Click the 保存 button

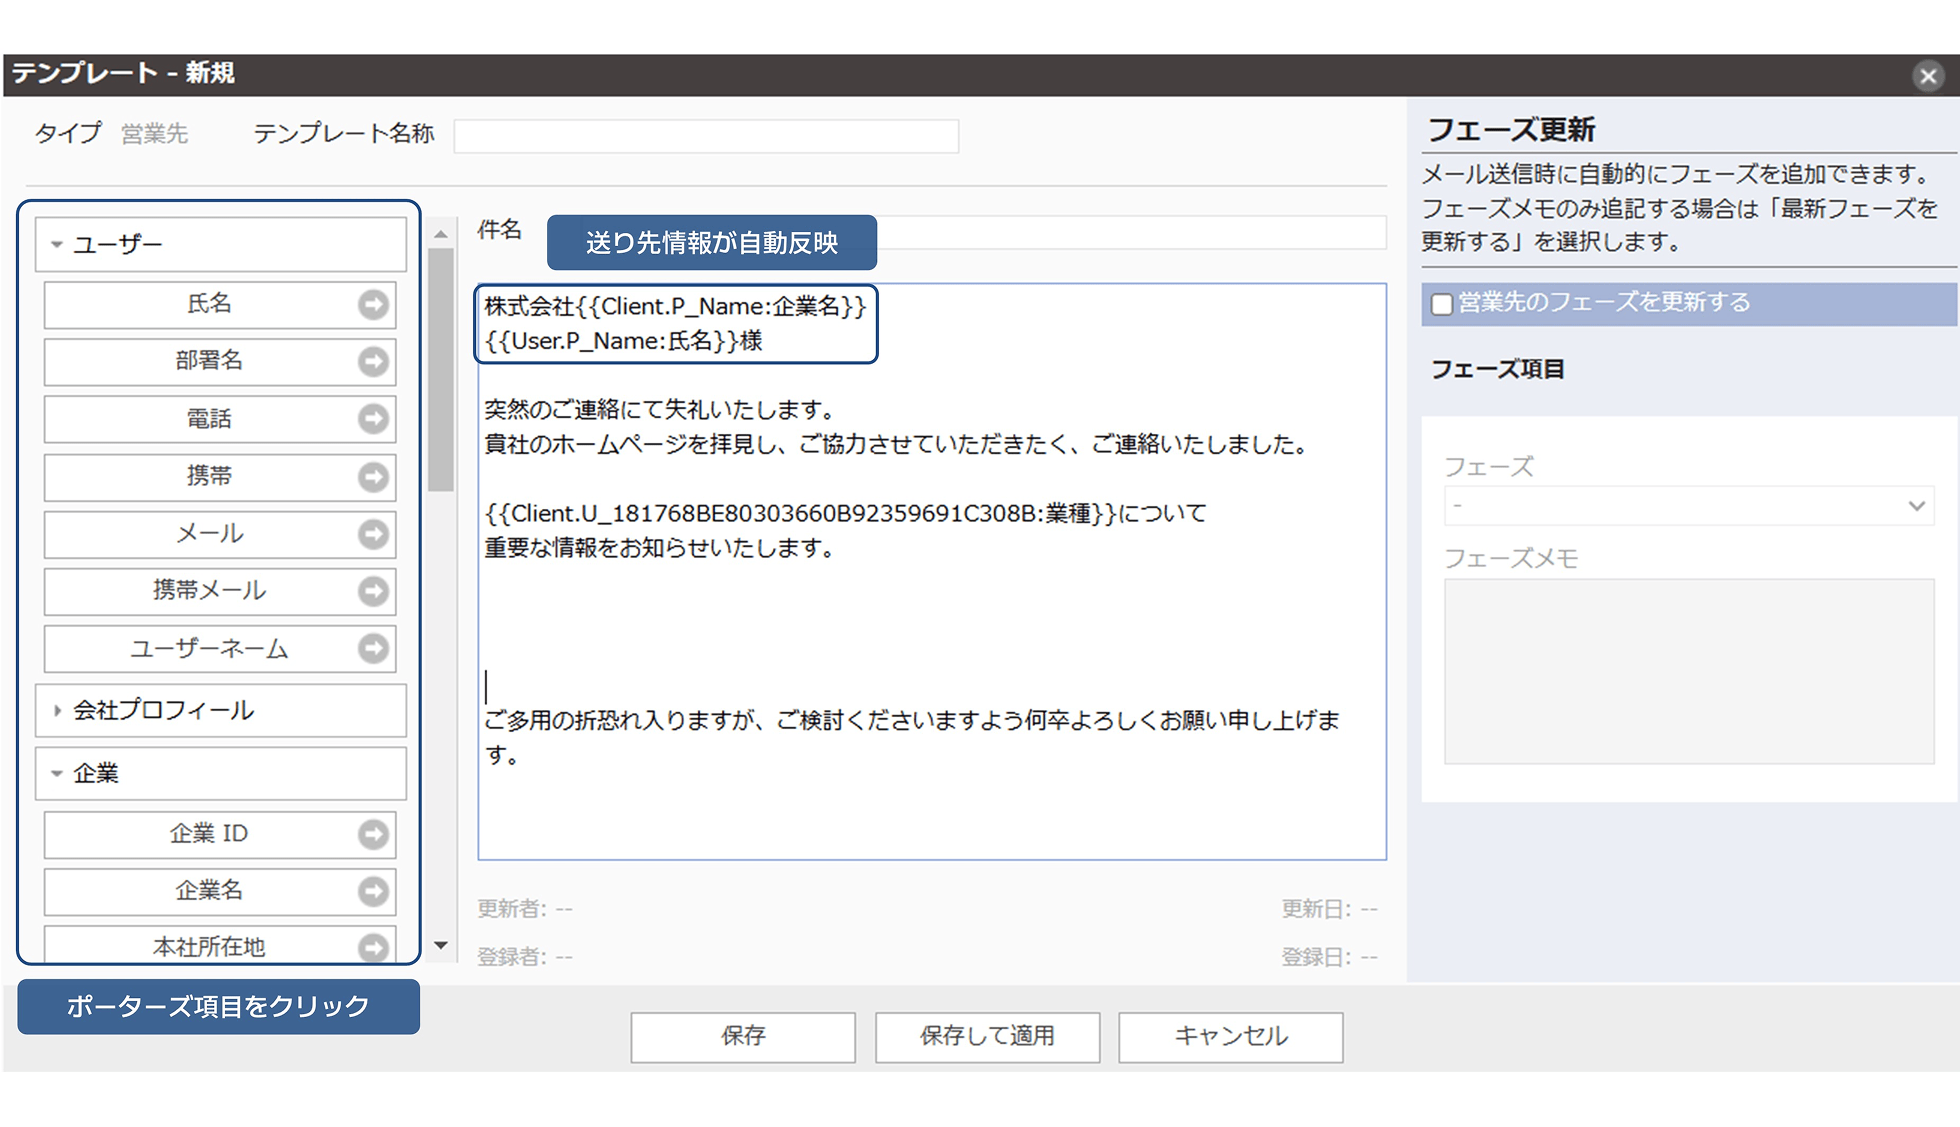click(743, 1036)
